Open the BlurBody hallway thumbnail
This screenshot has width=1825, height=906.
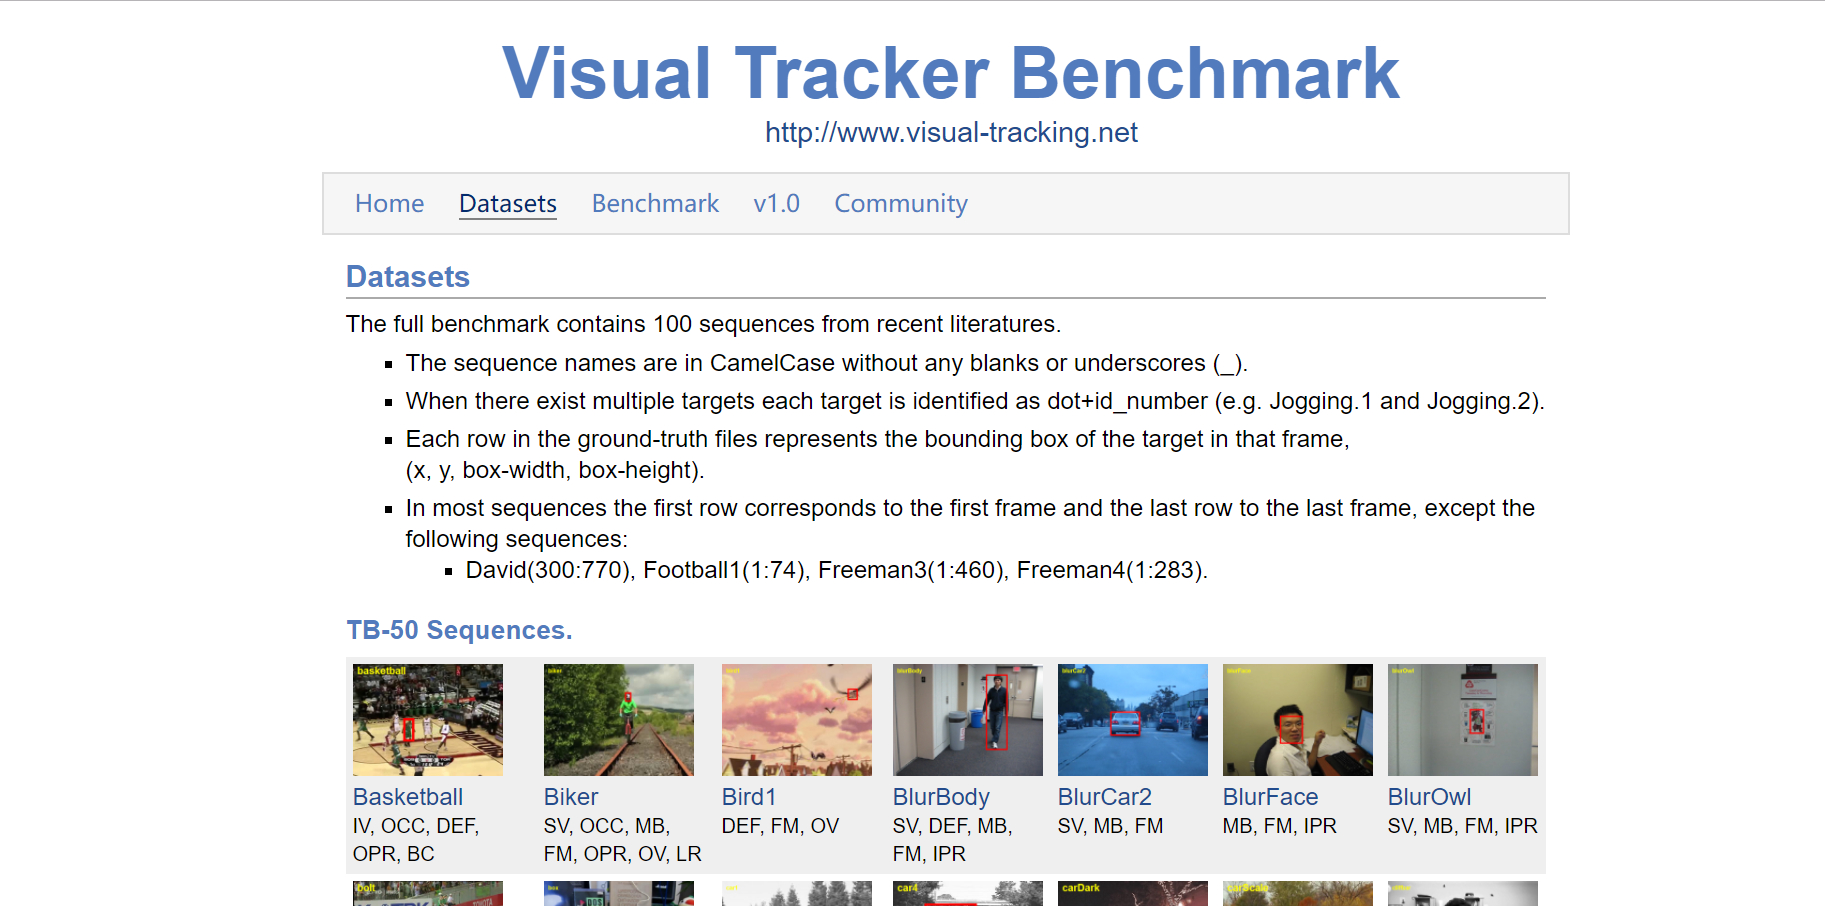pyautogui.click(x=967, y=720)
